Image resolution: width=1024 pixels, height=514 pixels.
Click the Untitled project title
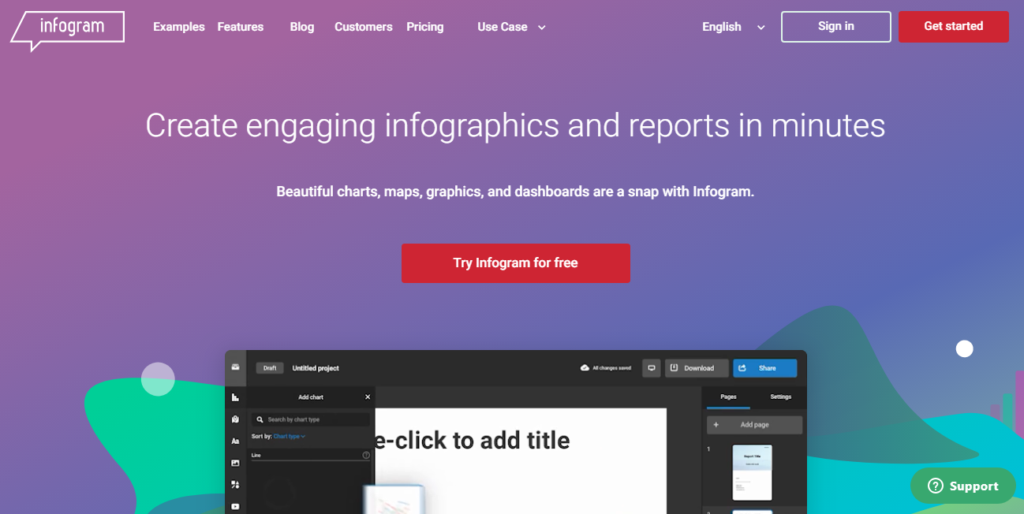315,368
